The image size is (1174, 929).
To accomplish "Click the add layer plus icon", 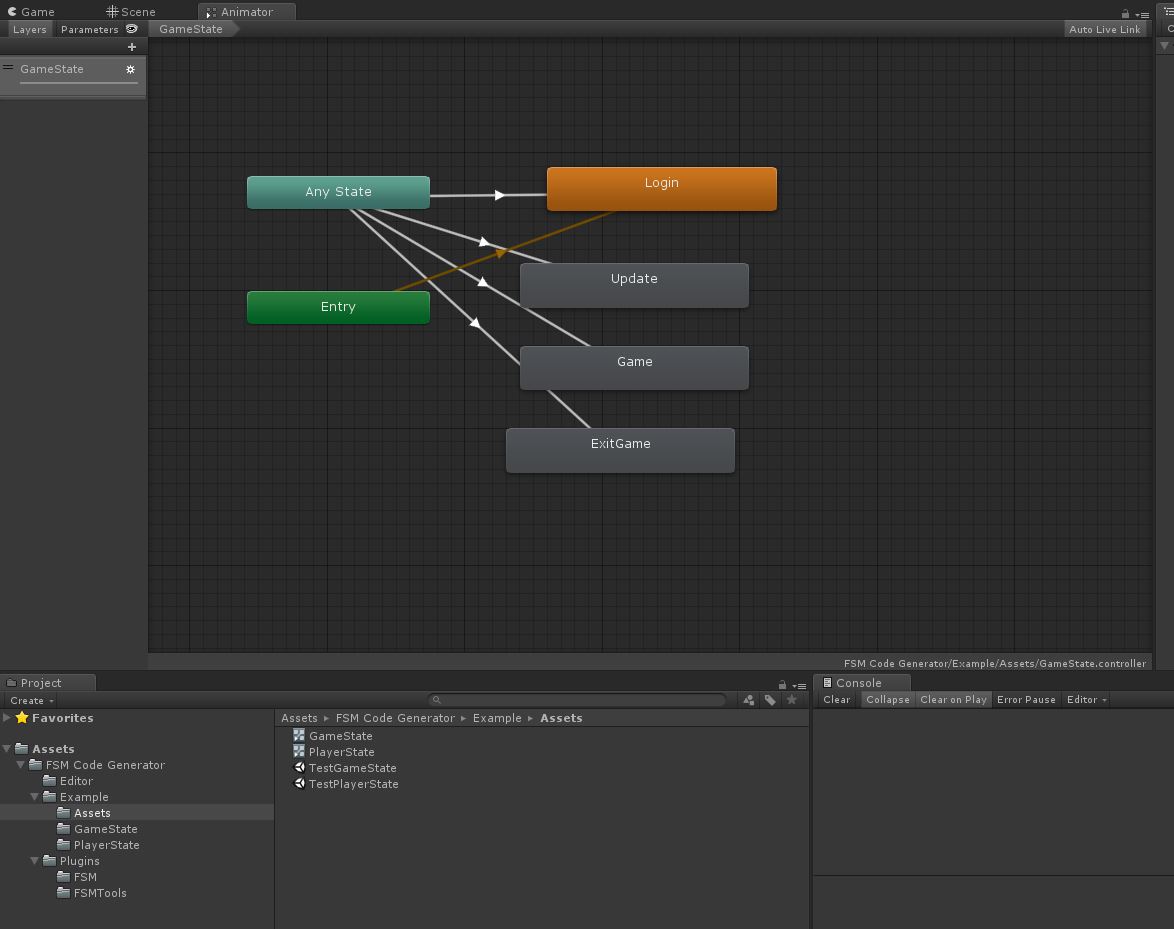I will click(x=131, y=47).
